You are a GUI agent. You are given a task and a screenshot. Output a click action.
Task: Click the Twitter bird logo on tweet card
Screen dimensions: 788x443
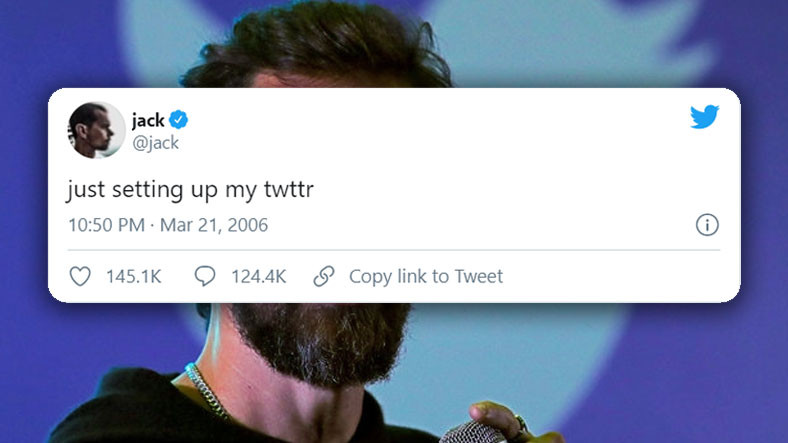(x=704, y=117)
